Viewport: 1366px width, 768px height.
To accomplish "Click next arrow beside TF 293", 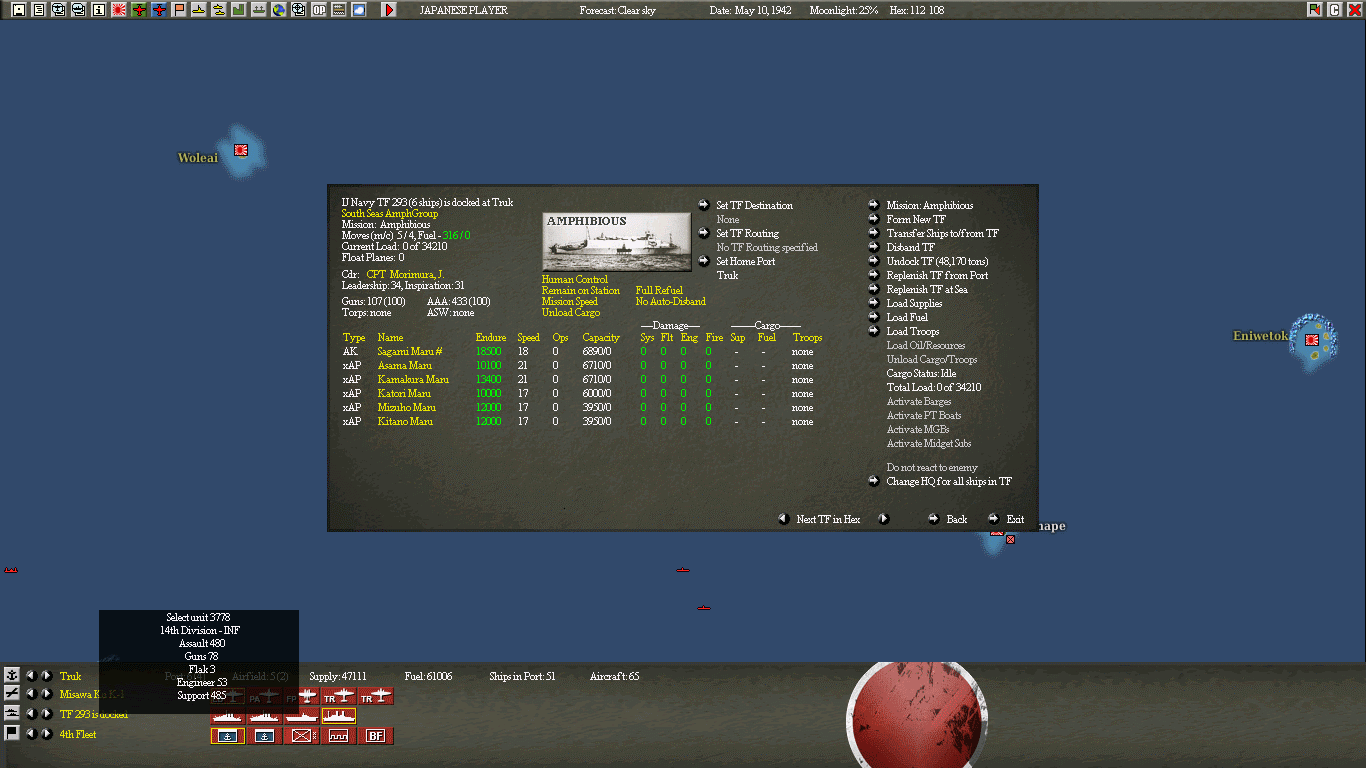I will pyautogui.click(x=46, y=713).
